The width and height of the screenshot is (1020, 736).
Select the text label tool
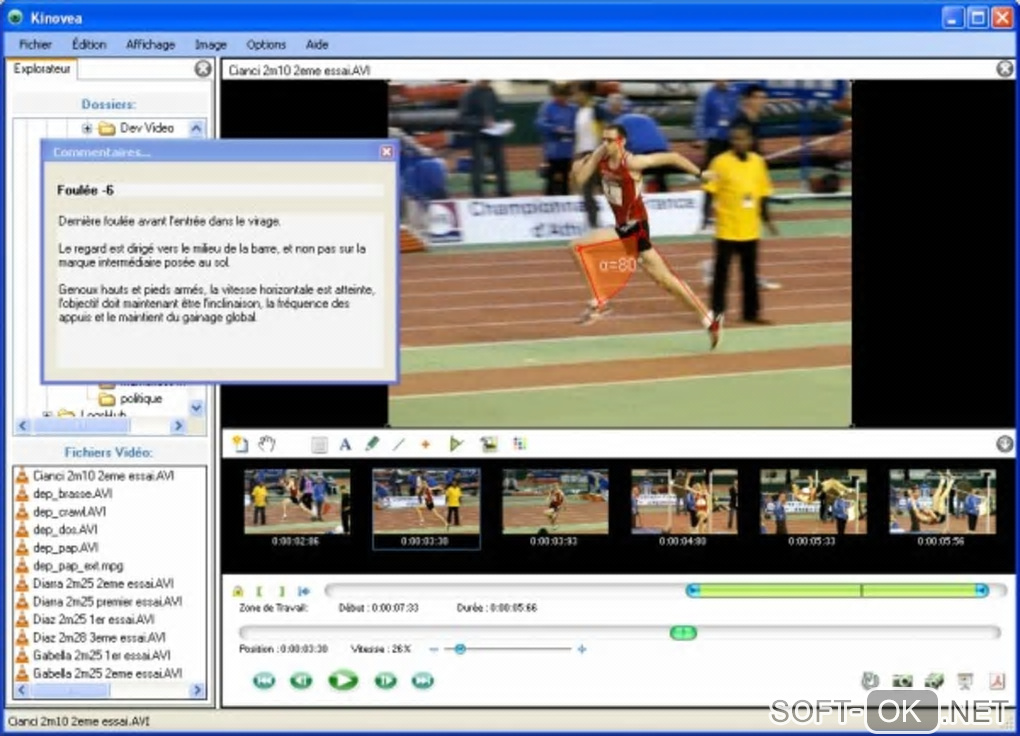point(345,444)
